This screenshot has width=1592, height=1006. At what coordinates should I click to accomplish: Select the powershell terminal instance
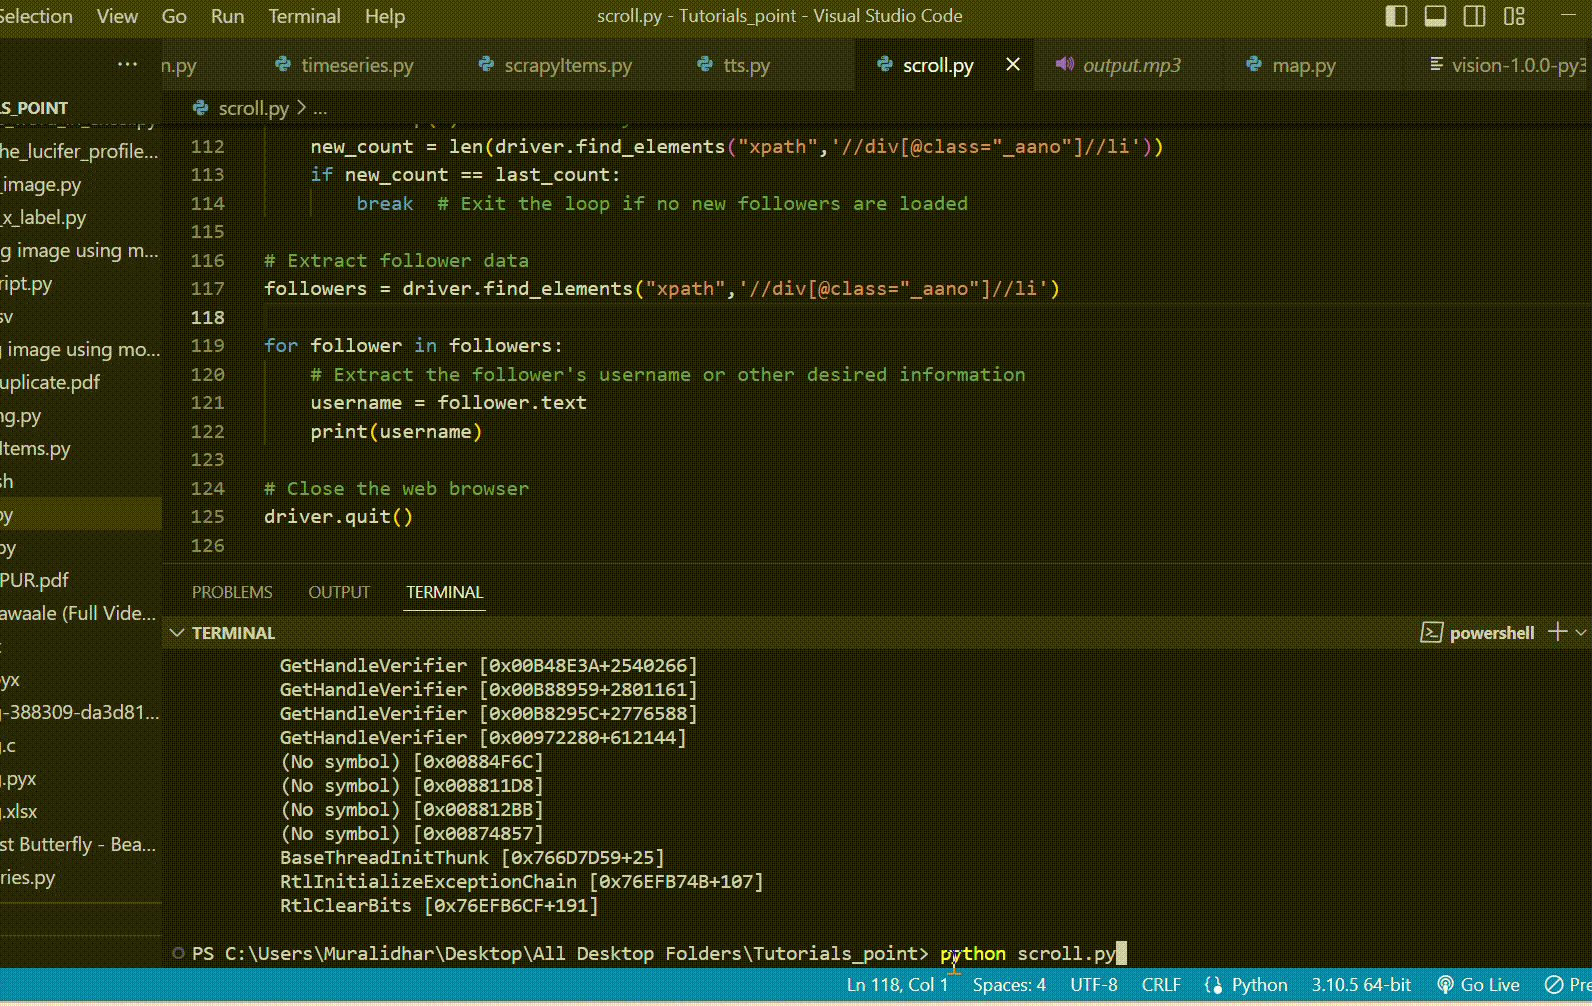click(1478, 633)
